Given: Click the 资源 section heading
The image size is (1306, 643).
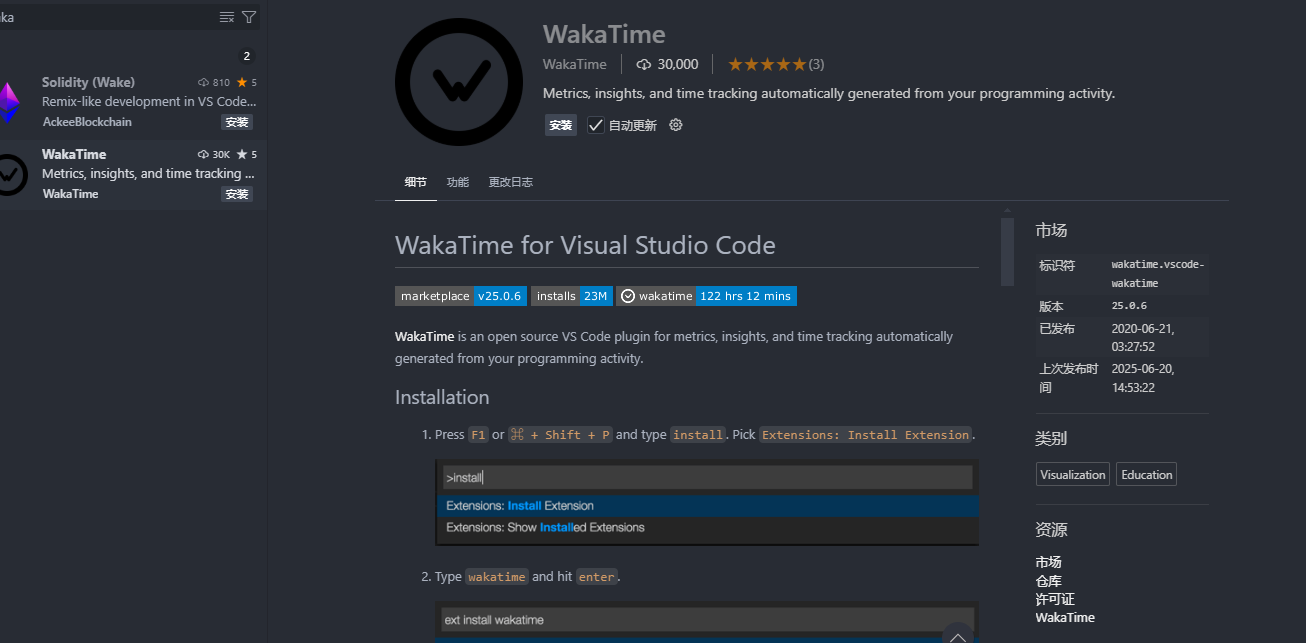Looking at the screenshot, I should 1051,530.
